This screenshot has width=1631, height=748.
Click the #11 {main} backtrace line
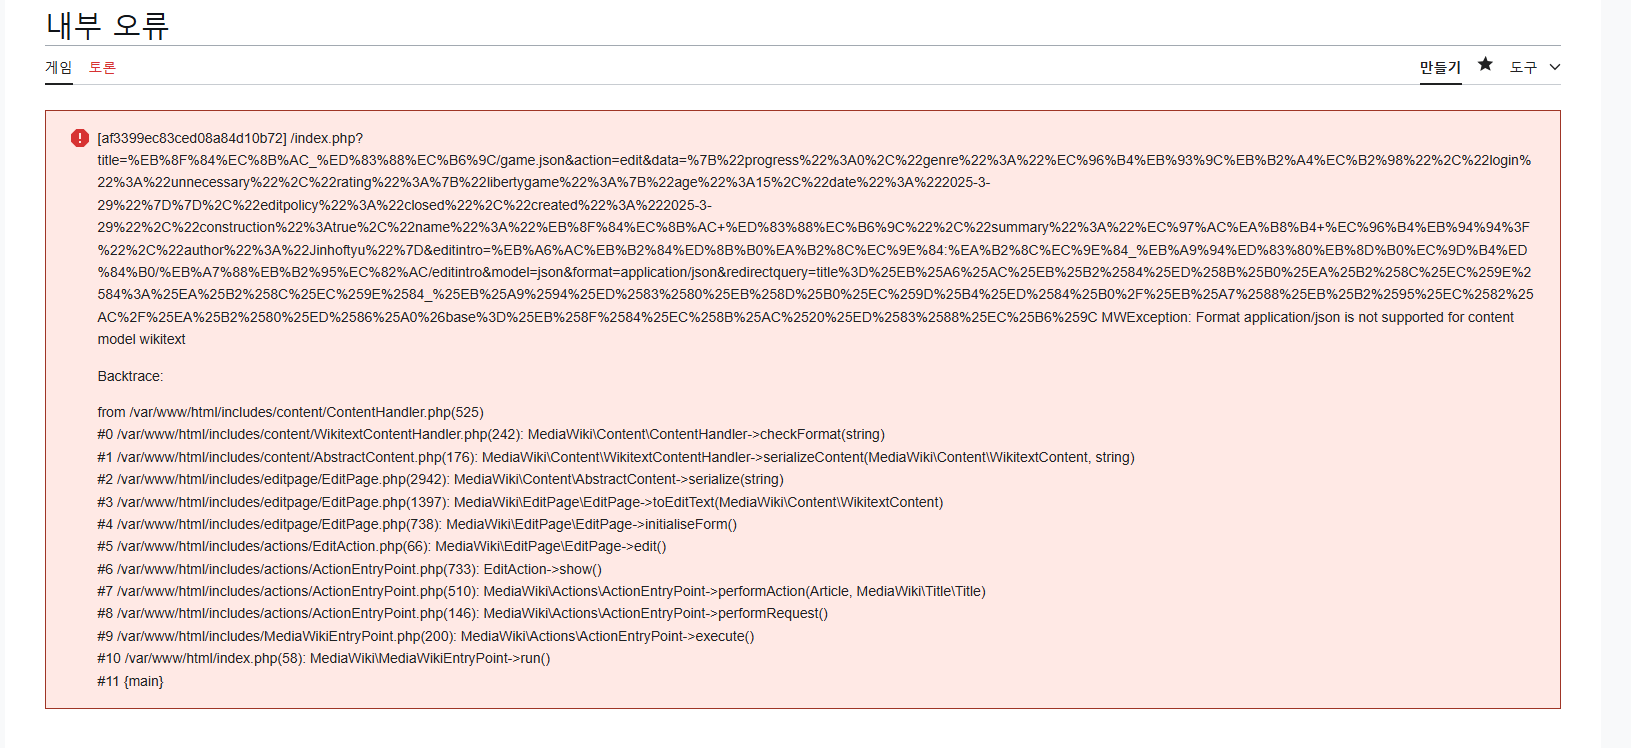pyautogui.click(x=130, y=681)
